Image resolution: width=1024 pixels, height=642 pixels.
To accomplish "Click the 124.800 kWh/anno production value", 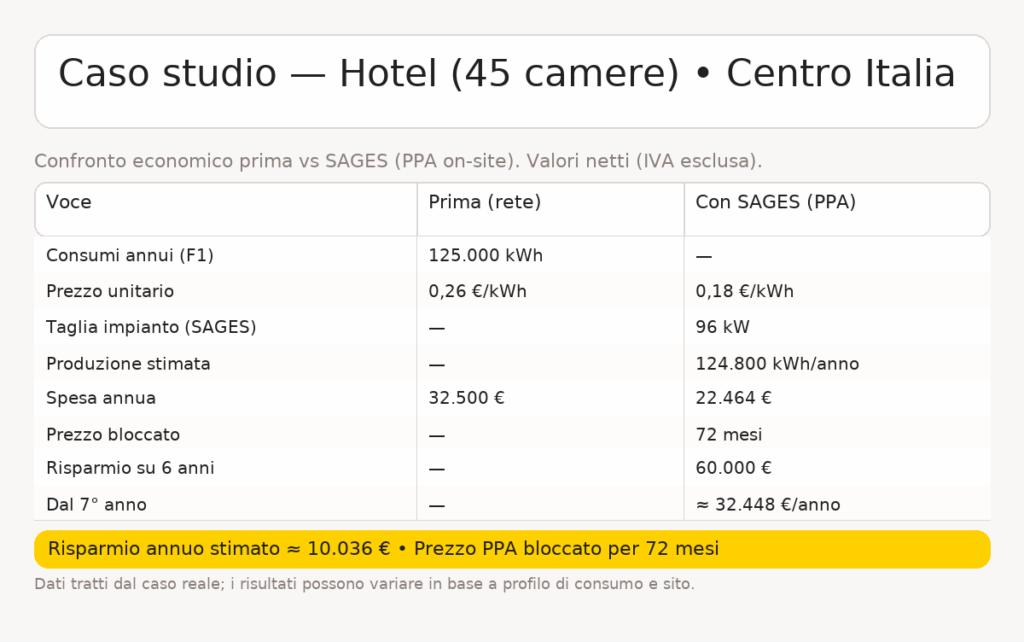I will [777, 364].
